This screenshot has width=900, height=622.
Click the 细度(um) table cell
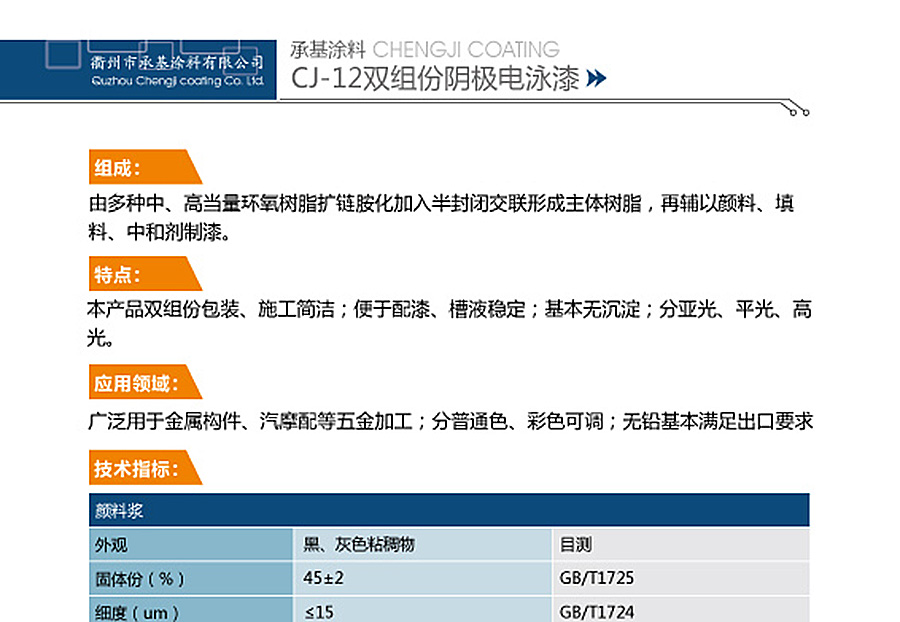click(191, 609)
